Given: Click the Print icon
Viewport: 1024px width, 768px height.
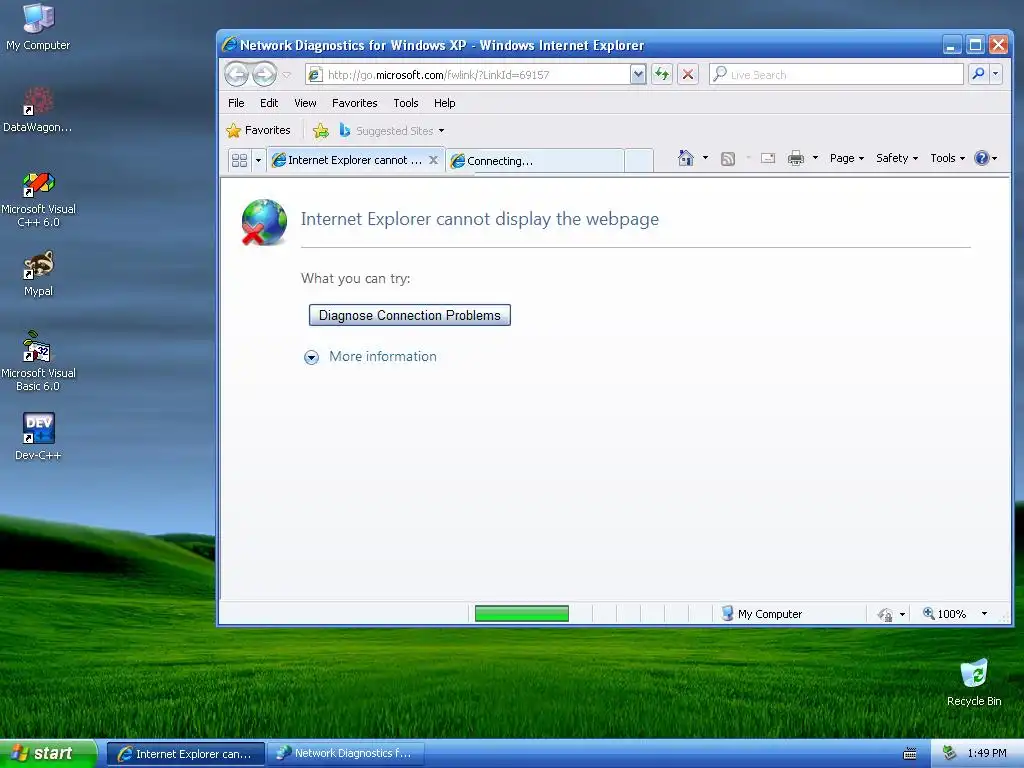Looking at the screenshot, I should point(795,158).
